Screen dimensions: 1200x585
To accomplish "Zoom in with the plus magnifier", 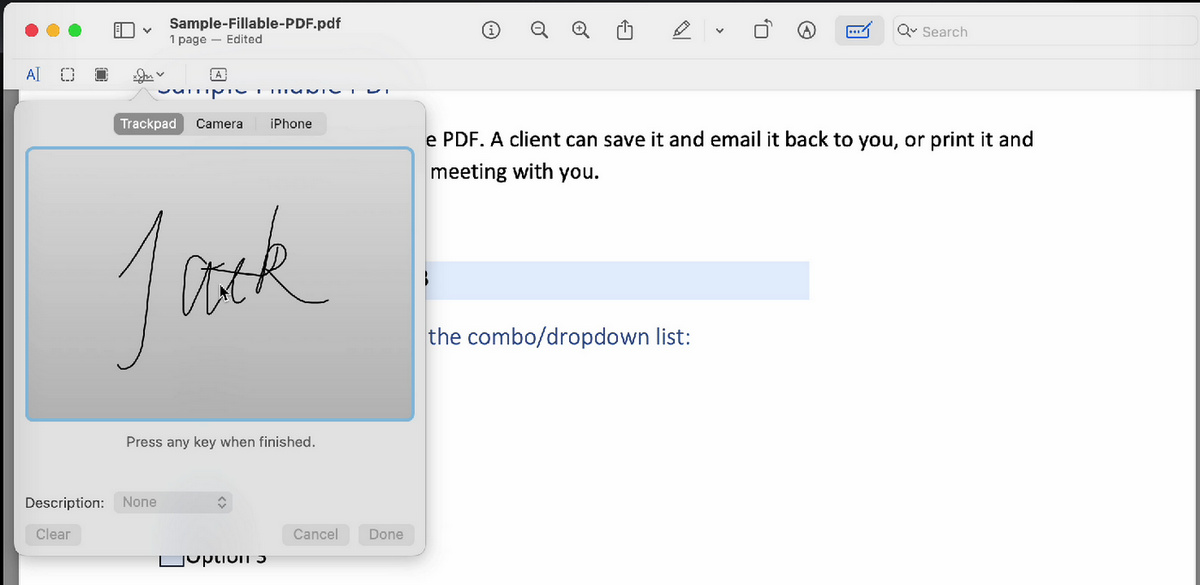I will (x=581, y=31).
